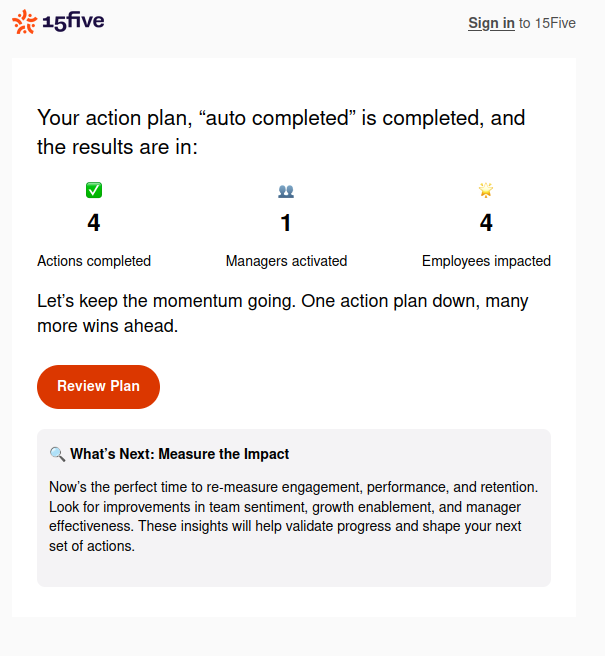This screenshot has width=605, height=656.
Task: Click the magnifying glass emoji icon
Action: point(57,454)
